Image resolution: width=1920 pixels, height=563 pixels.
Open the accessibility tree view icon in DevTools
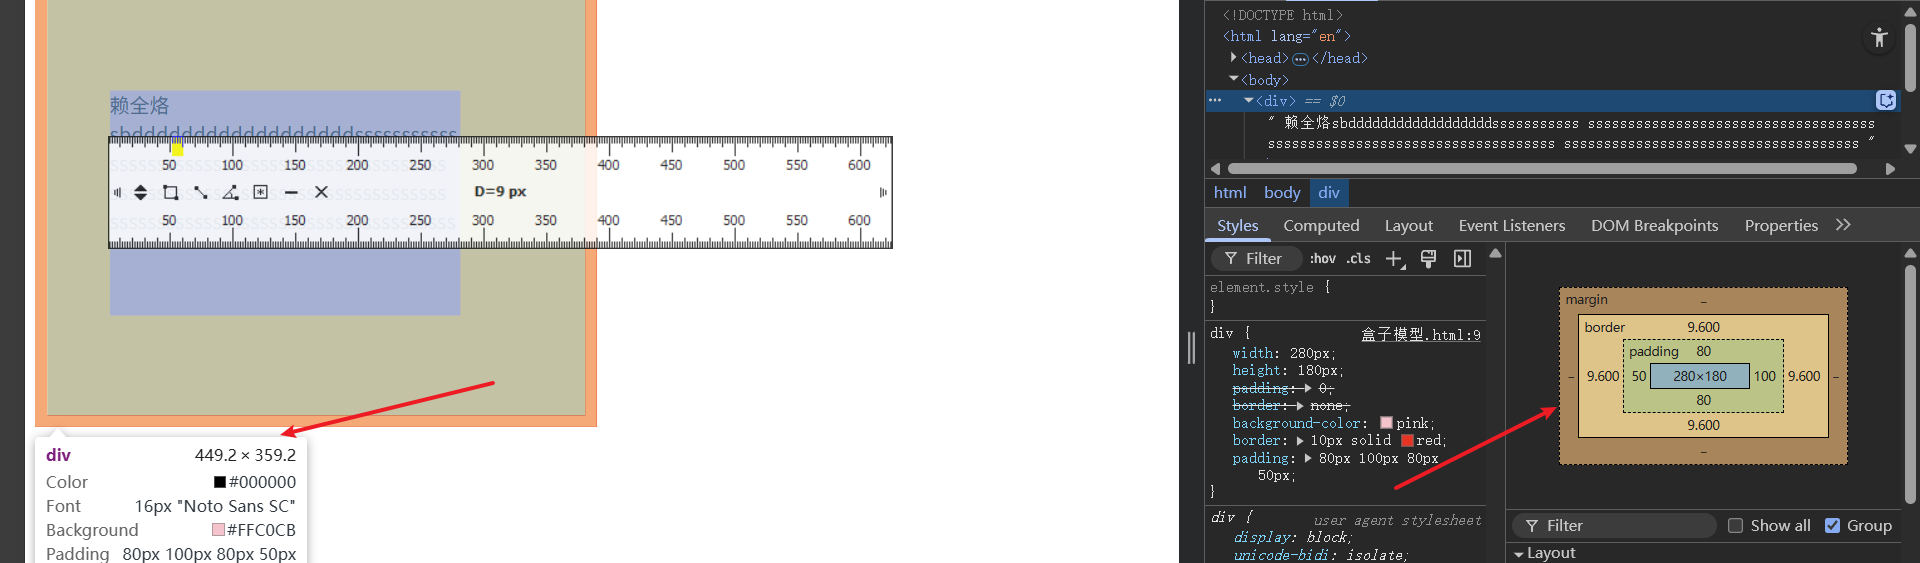click(1879, 38)
